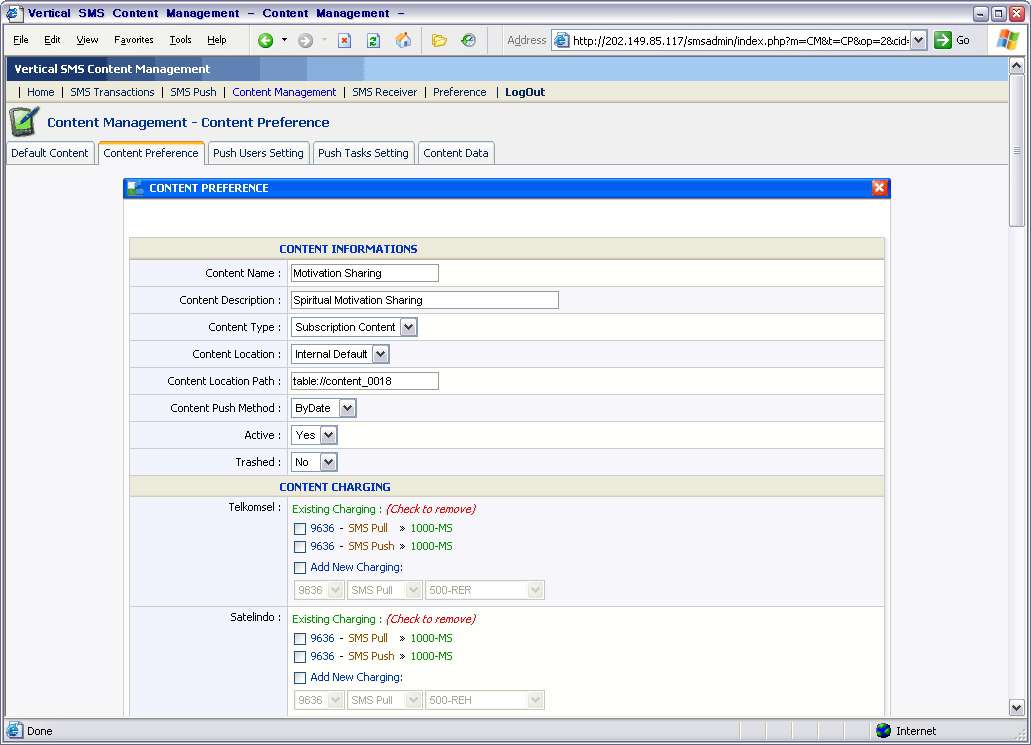The image size is (1031, 745).
Task: Click the Refresh page icon
Action: click(x=373, y=40)
